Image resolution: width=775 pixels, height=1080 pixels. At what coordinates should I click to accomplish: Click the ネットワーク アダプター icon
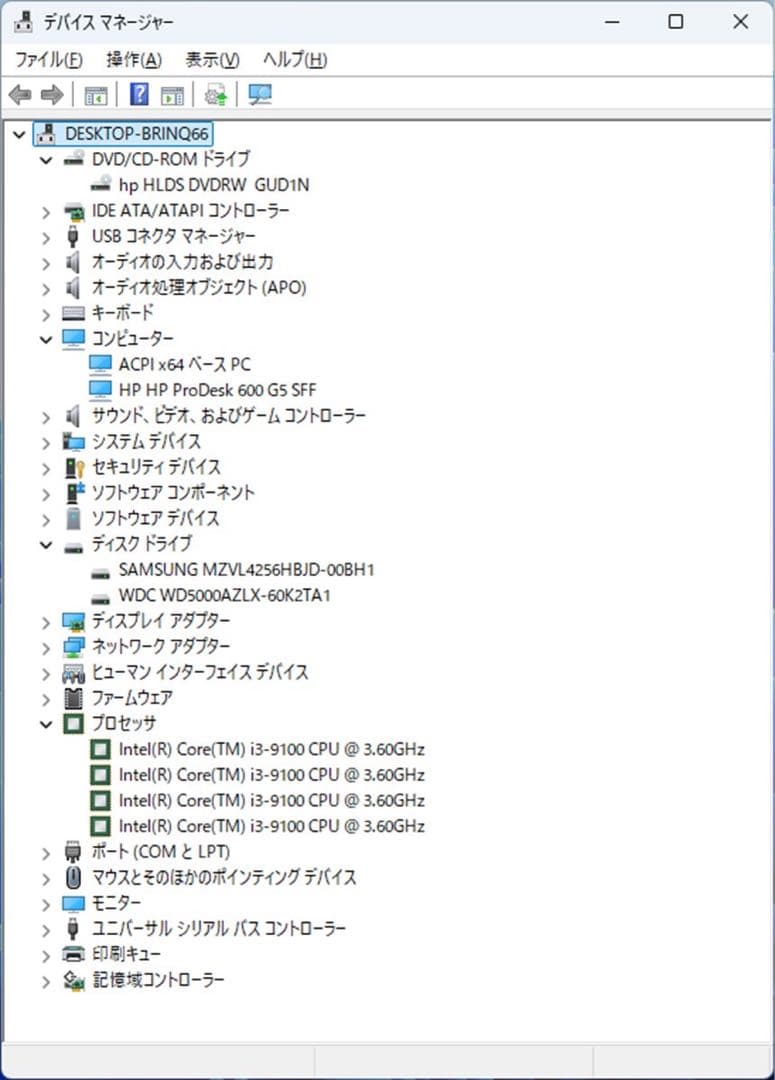pos(74,647)
